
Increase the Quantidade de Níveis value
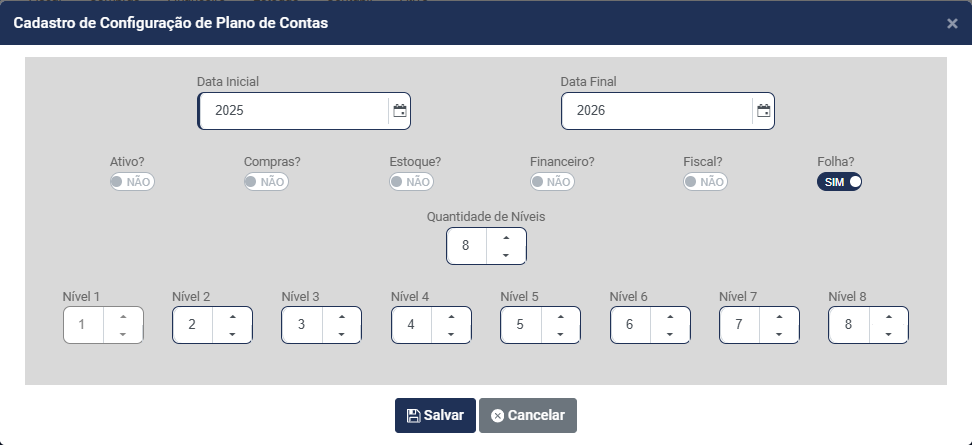point(506,237)
